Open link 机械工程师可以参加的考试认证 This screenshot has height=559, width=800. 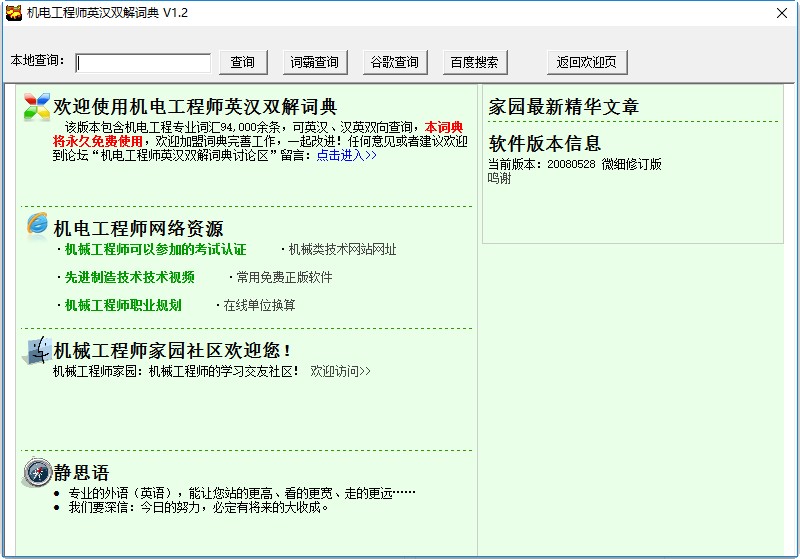pyautogui.click(x=156, y=249)
